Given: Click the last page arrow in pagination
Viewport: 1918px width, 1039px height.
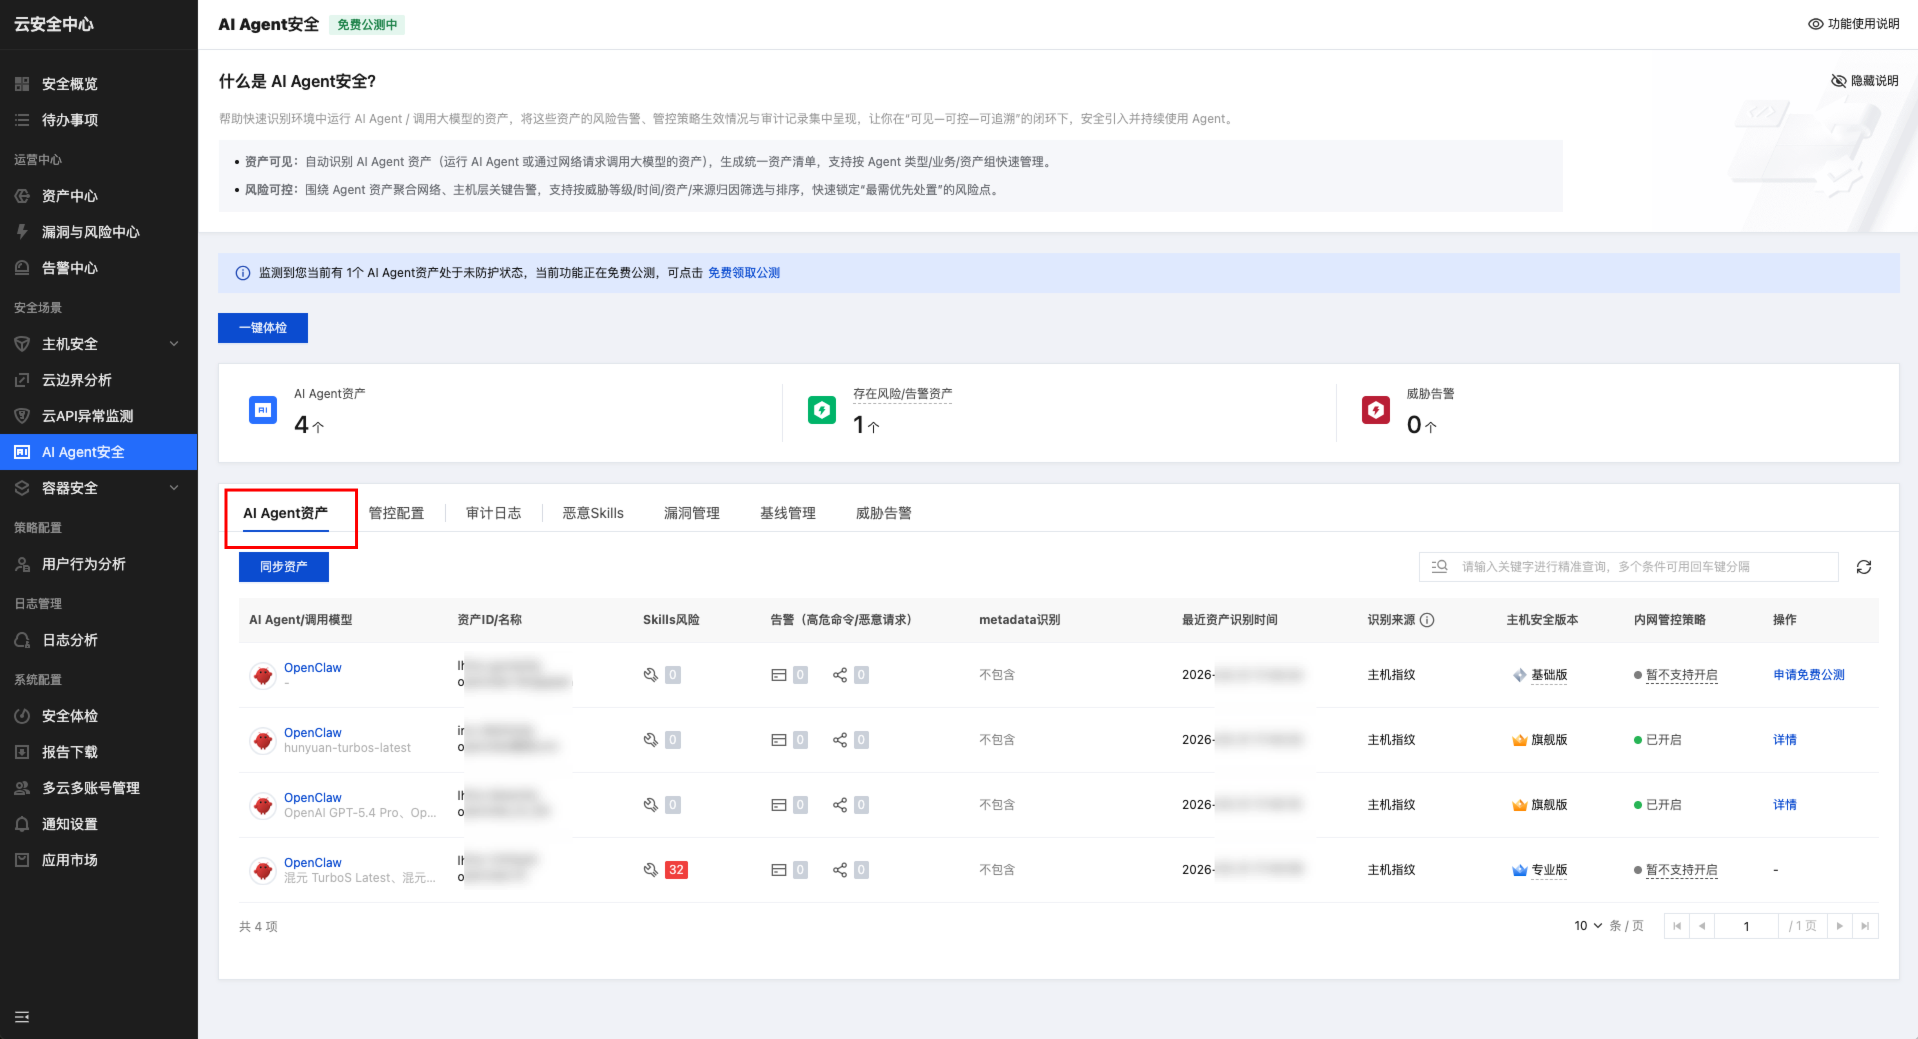Looking at the screenshot, I should click(1865, 926).
